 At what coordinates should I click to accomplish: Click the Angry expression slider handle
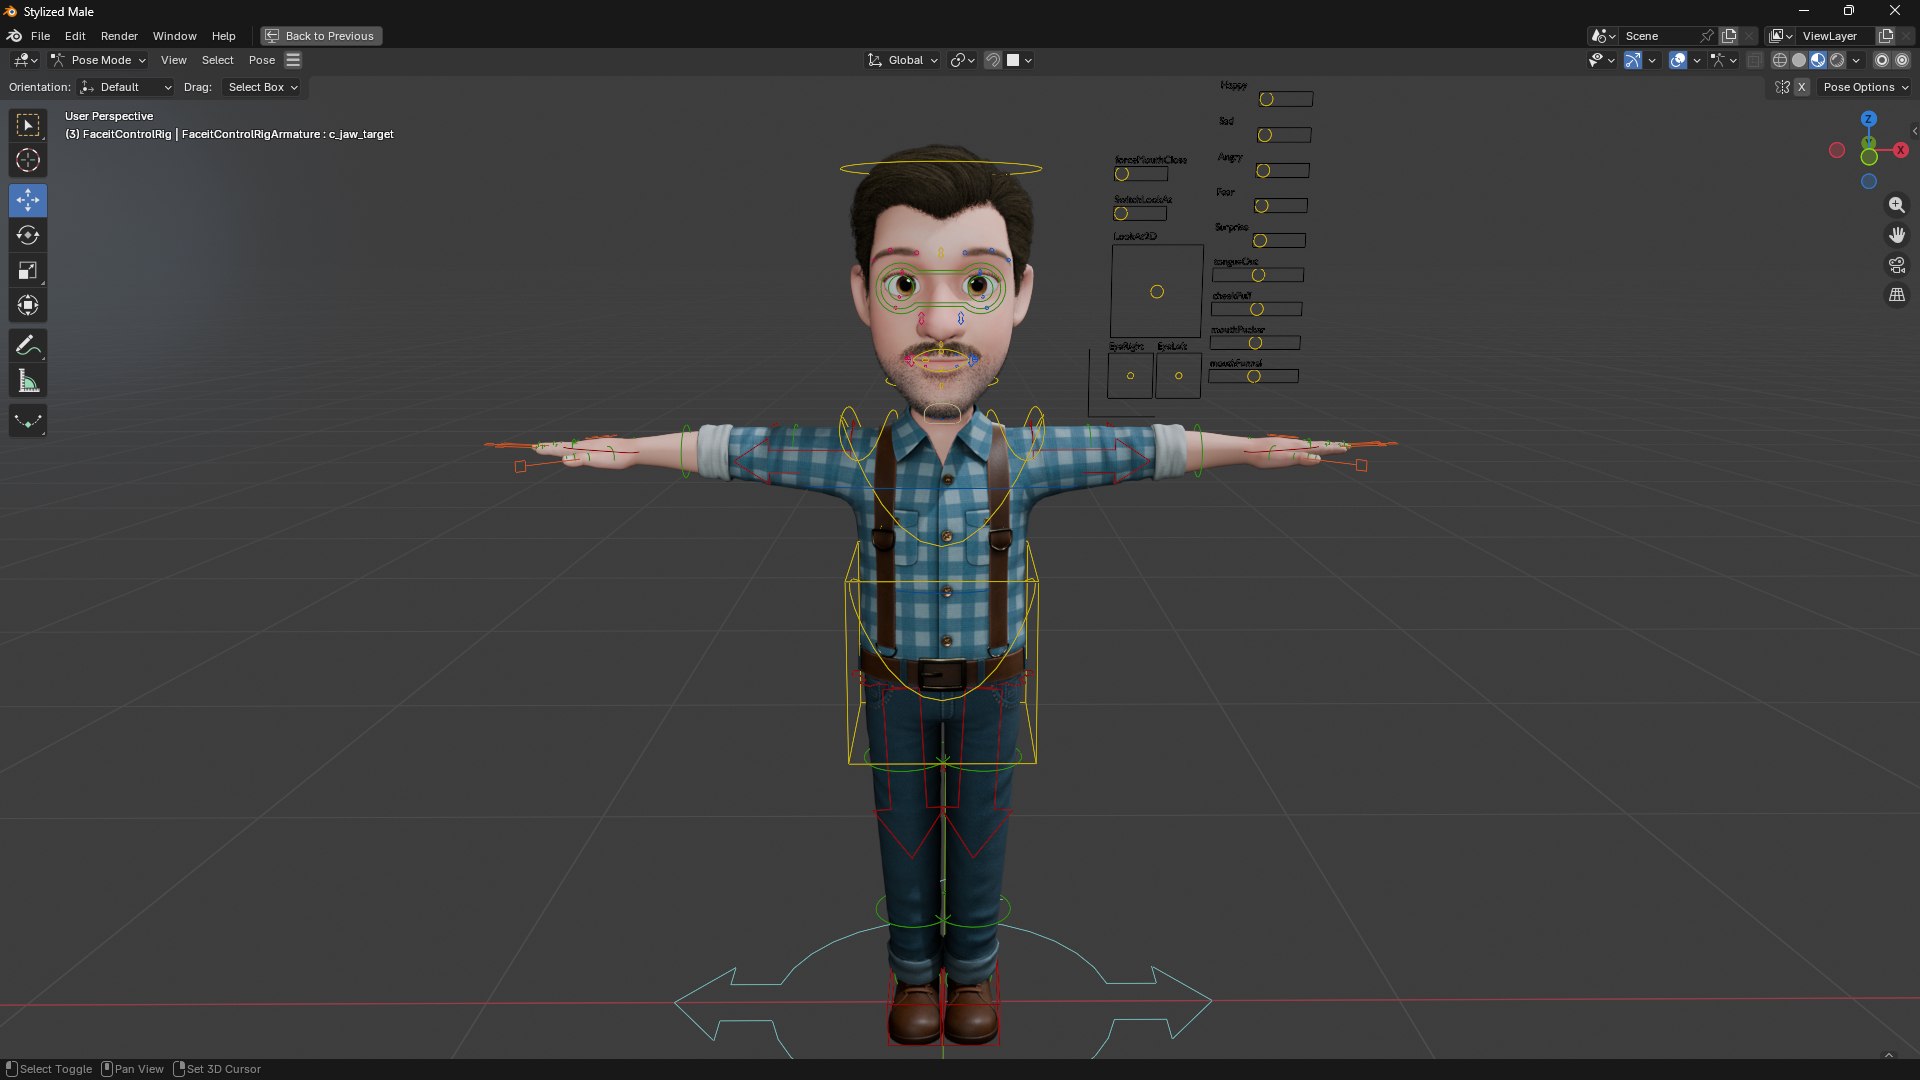click(1263, 171)
